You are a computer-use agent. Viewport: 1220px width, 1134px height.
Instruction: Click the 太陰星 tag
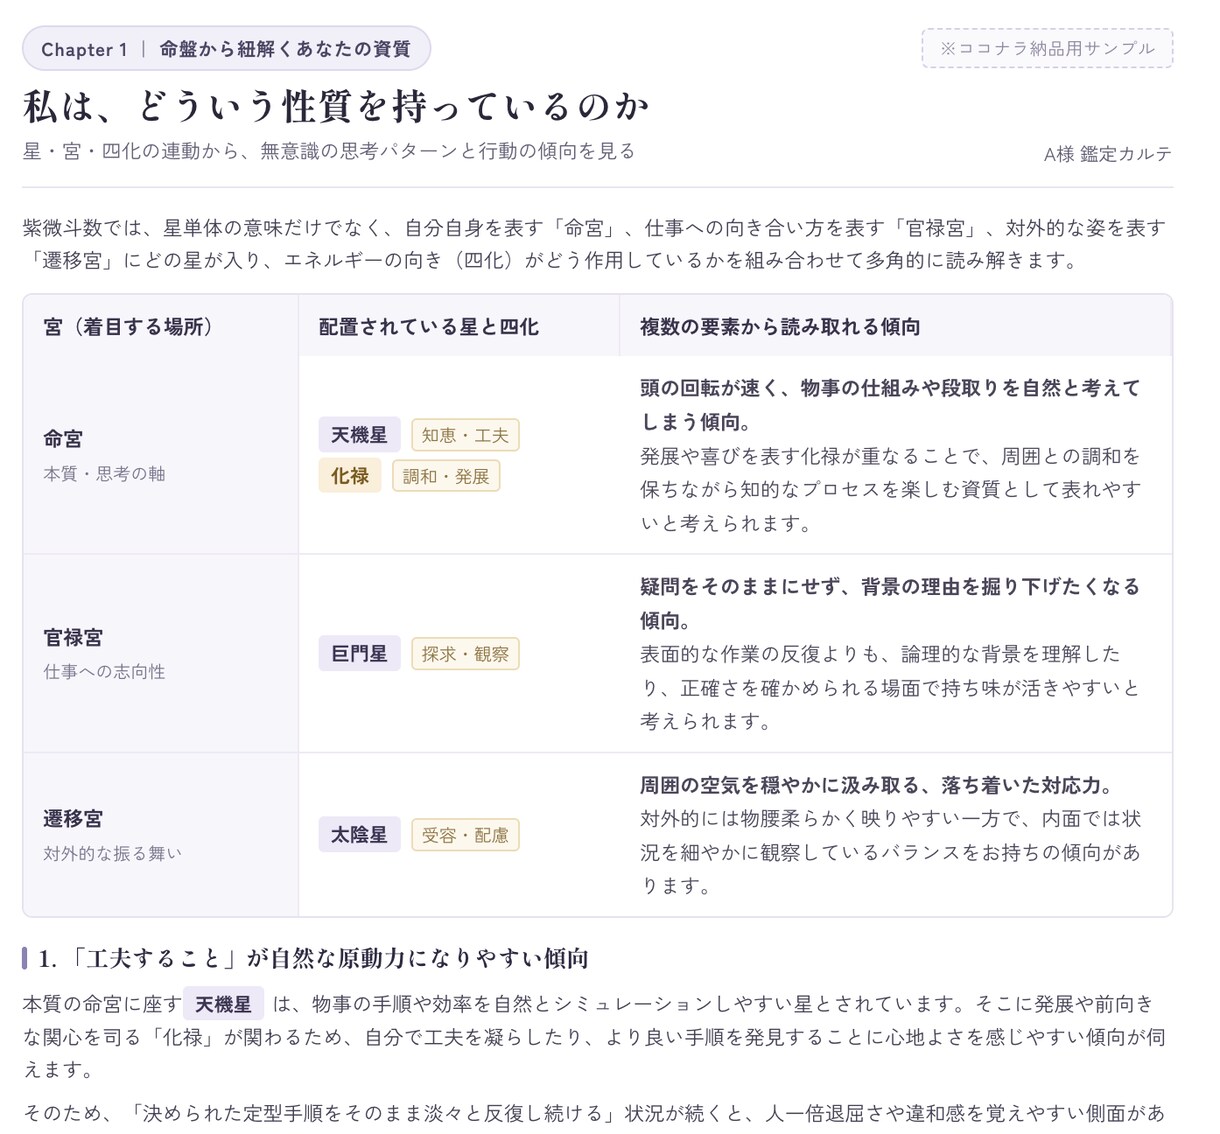[x=359, y=835]
